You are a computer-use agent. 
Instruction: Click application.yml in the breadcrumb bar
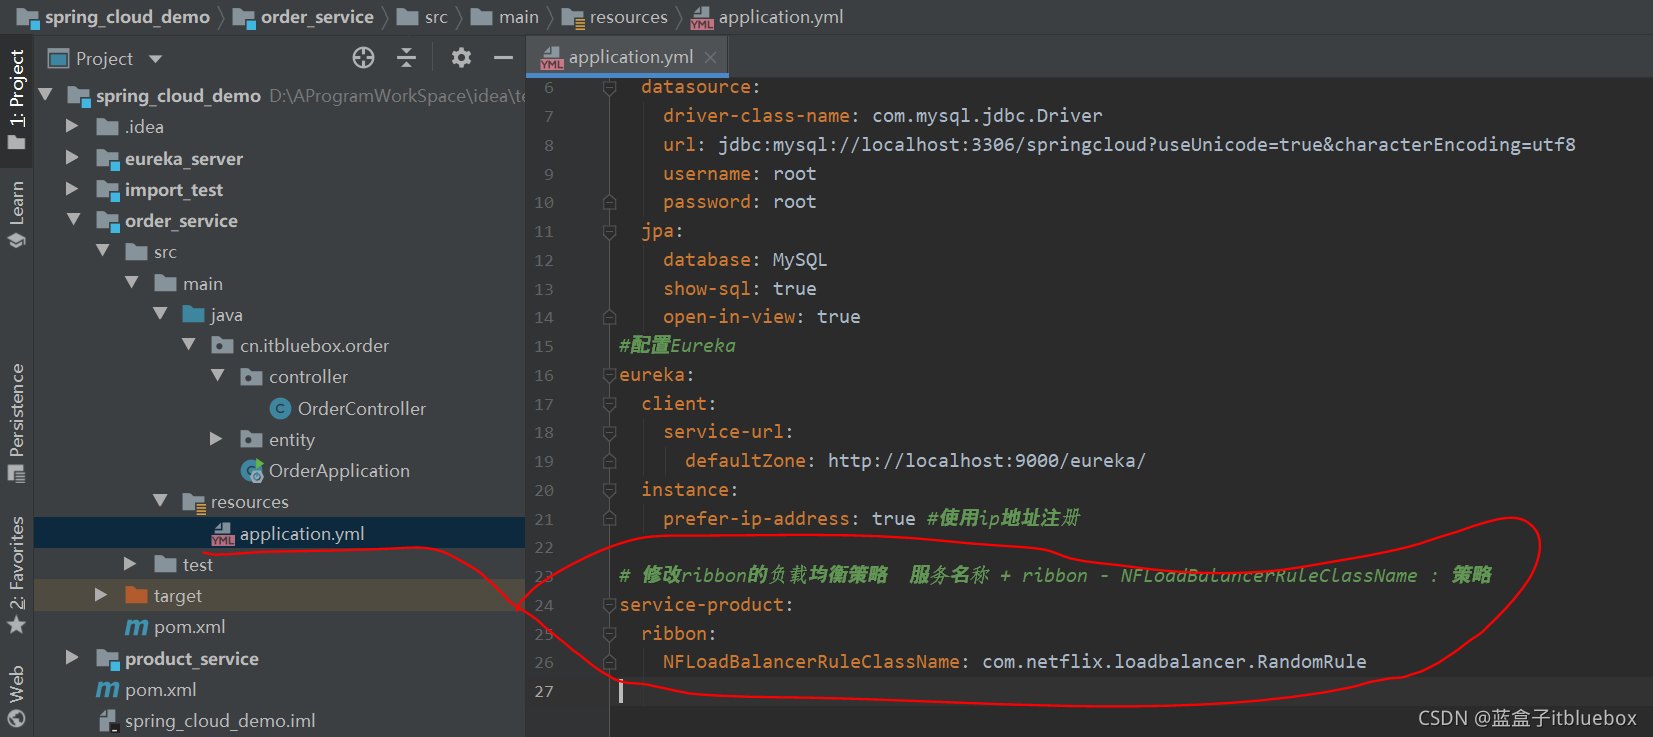[781, 17]
